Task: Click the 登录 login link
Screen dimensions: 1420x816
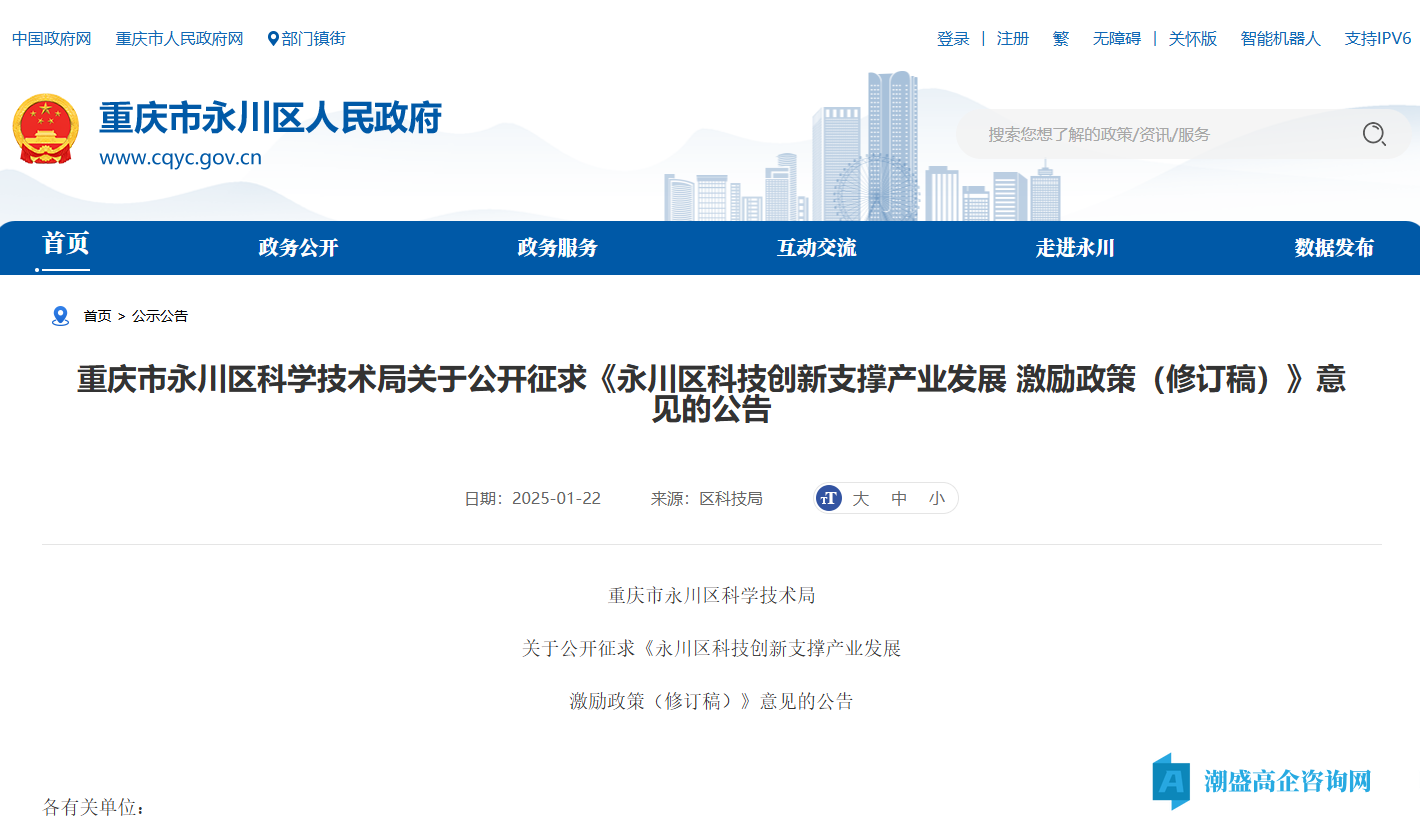Action: pyautogui.click(x=953, y=39)
